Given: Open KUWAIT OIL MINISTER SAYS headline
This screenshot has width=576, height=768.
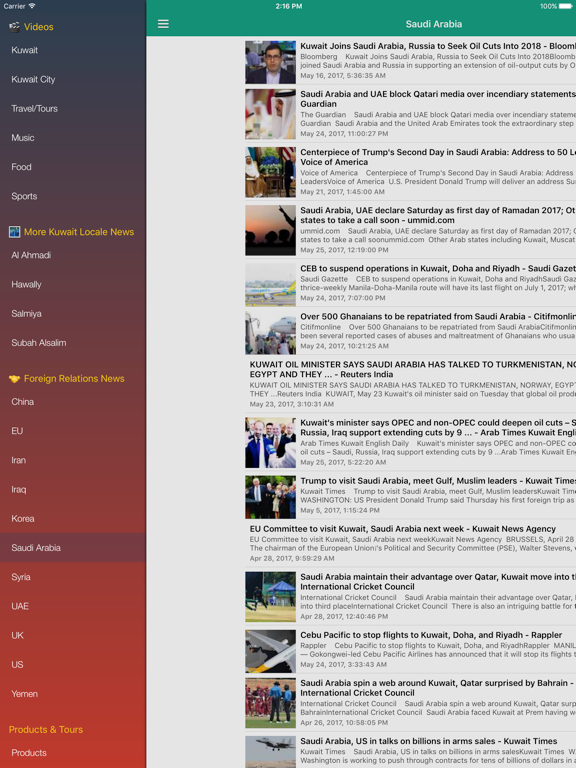Looking at the screenshot, I should tap(413, 369).
